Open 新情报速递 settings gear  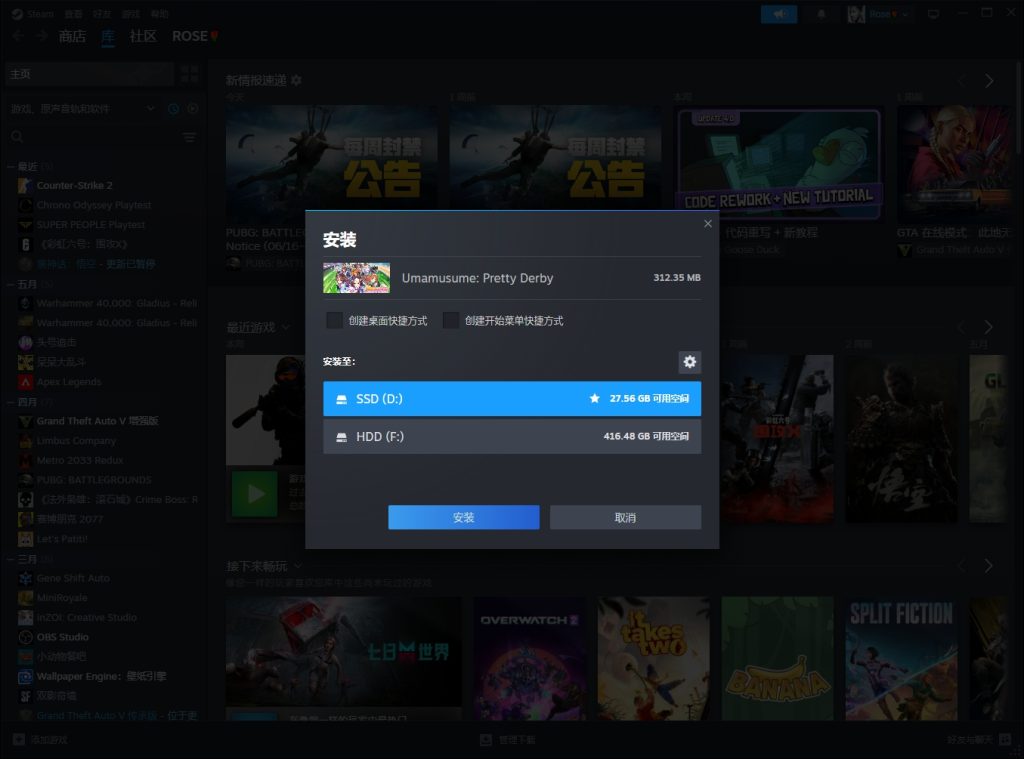296,80
